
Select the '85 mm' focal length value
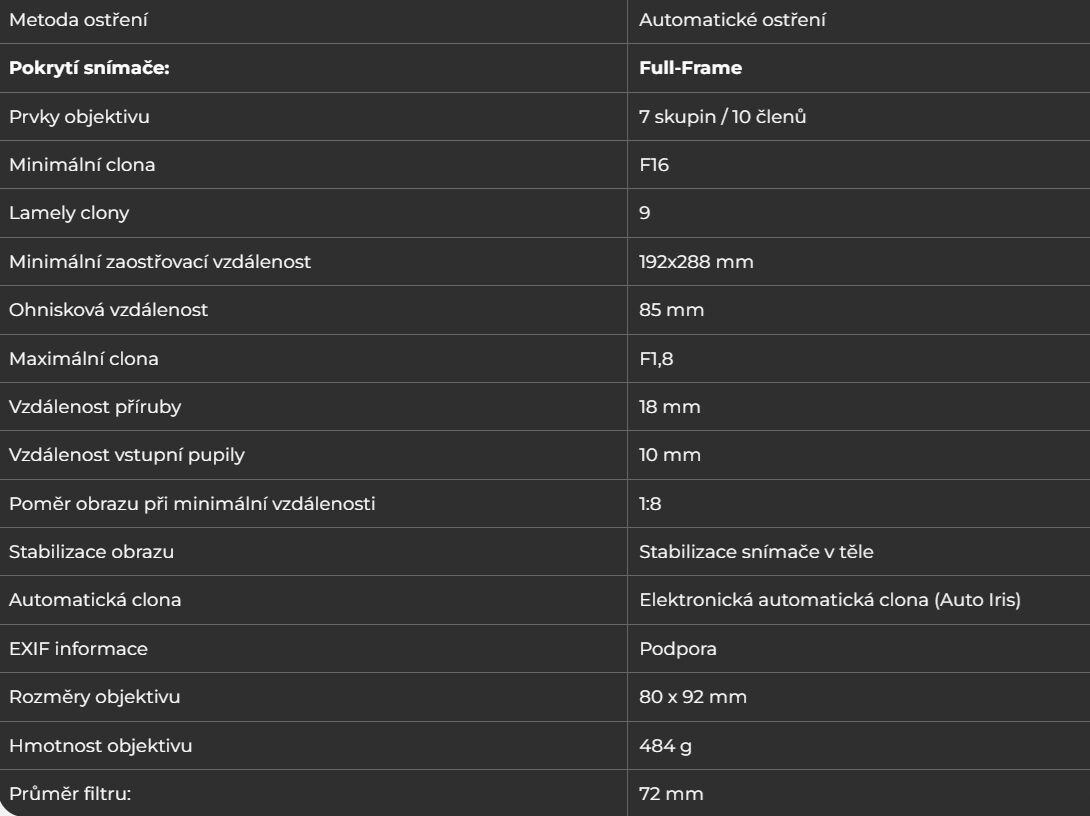[672, 310]
